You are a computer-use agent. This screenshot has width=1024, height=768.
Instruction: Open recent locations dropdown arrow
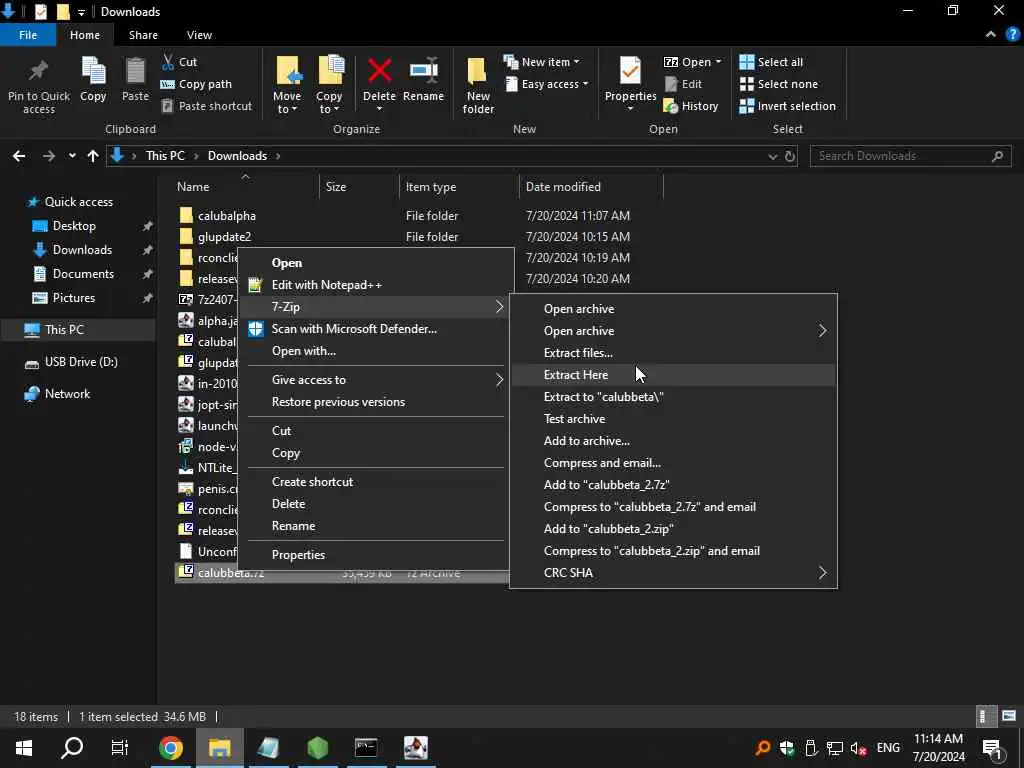point(72,156)
